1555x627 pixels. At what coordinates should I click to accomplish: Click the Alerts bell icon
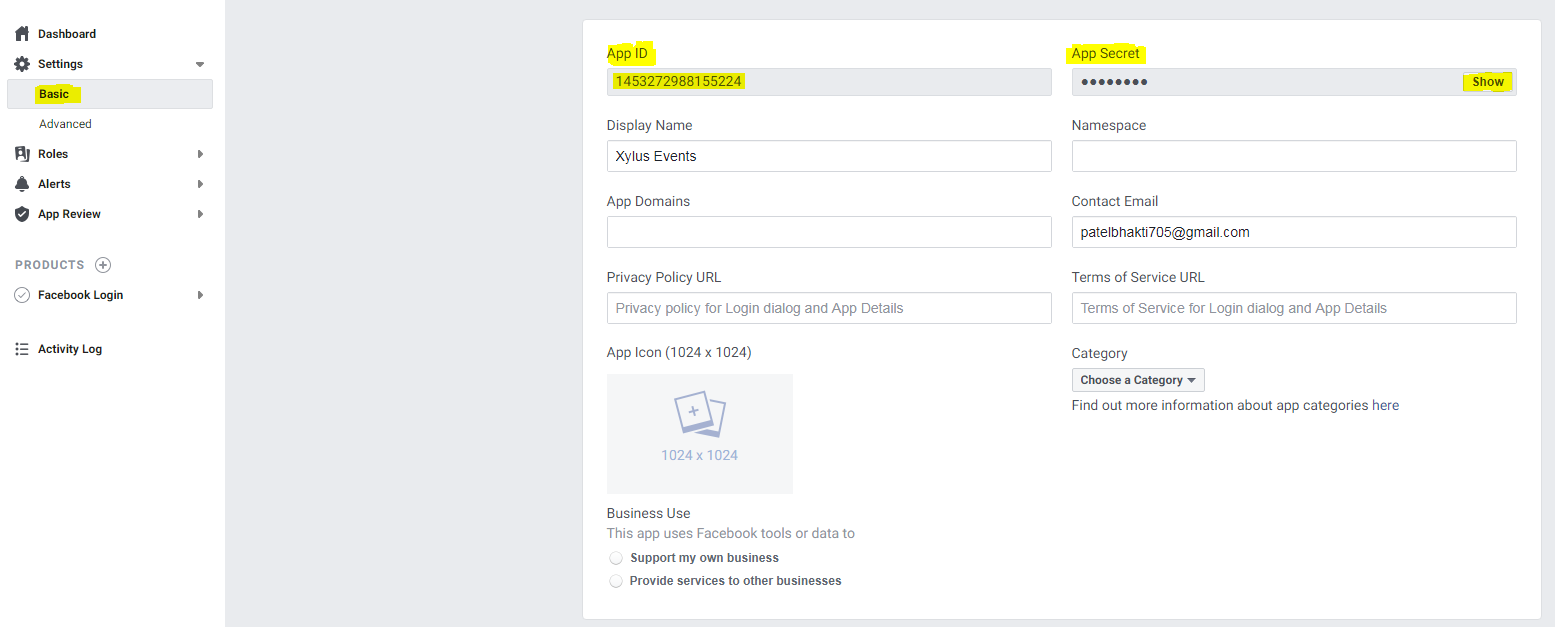pos(22,184)
